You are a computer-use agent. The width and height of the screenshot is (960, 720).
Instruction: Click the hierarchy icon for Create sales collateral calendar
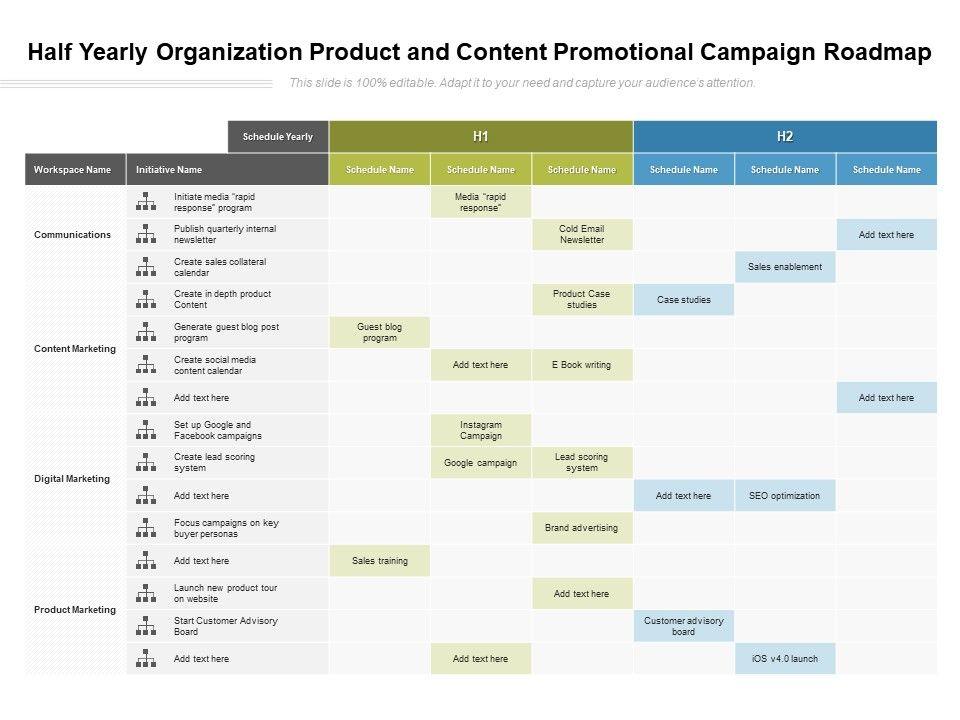click(147, 267)
